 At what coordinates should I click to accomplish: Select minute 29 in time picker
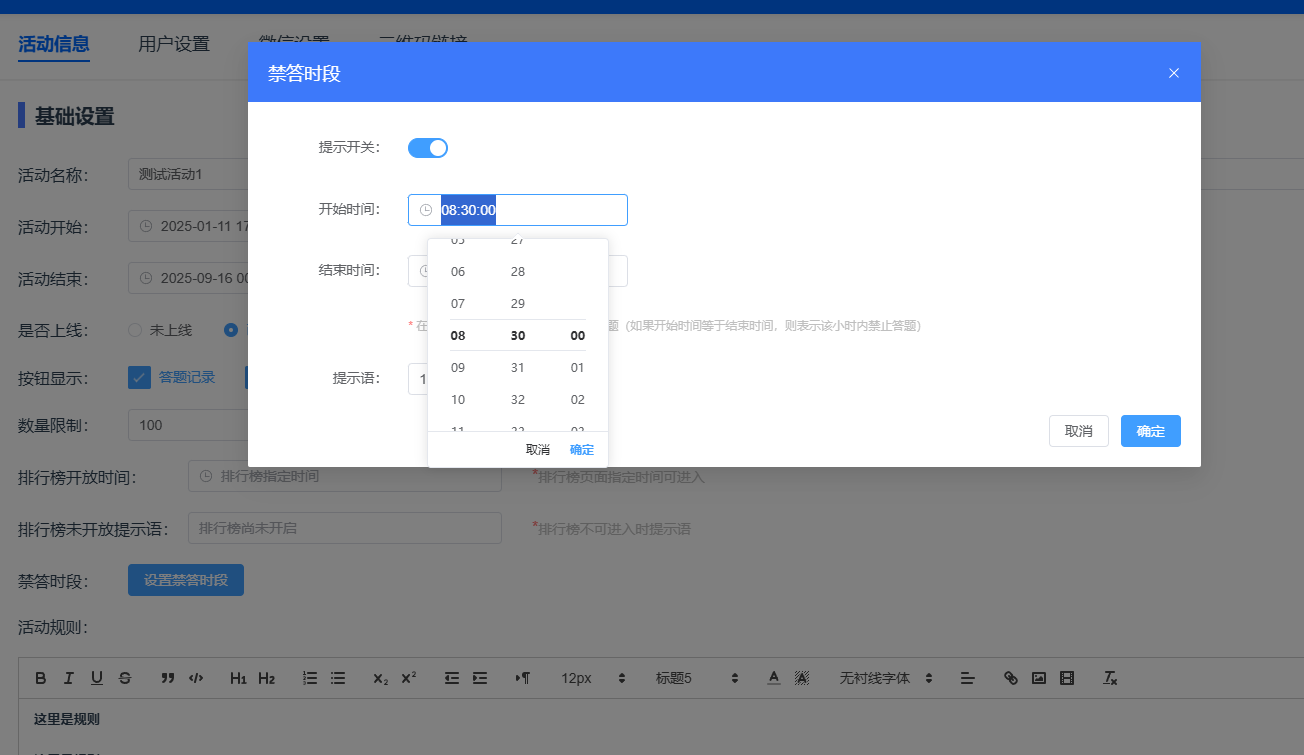pos(518,304)
